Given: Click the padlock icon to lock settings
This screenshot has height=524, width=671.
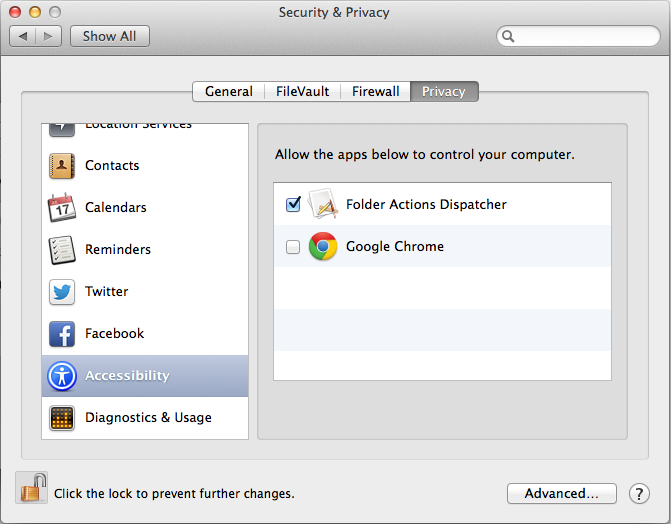Looking at the screenshot, I should [31, 489].
